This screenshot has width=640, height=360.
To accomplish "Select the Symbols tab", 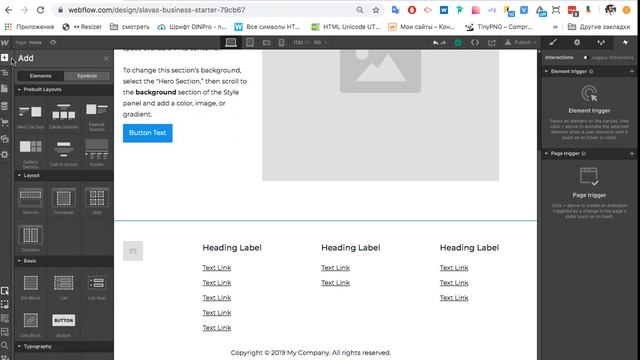I will tap(87, 76).
